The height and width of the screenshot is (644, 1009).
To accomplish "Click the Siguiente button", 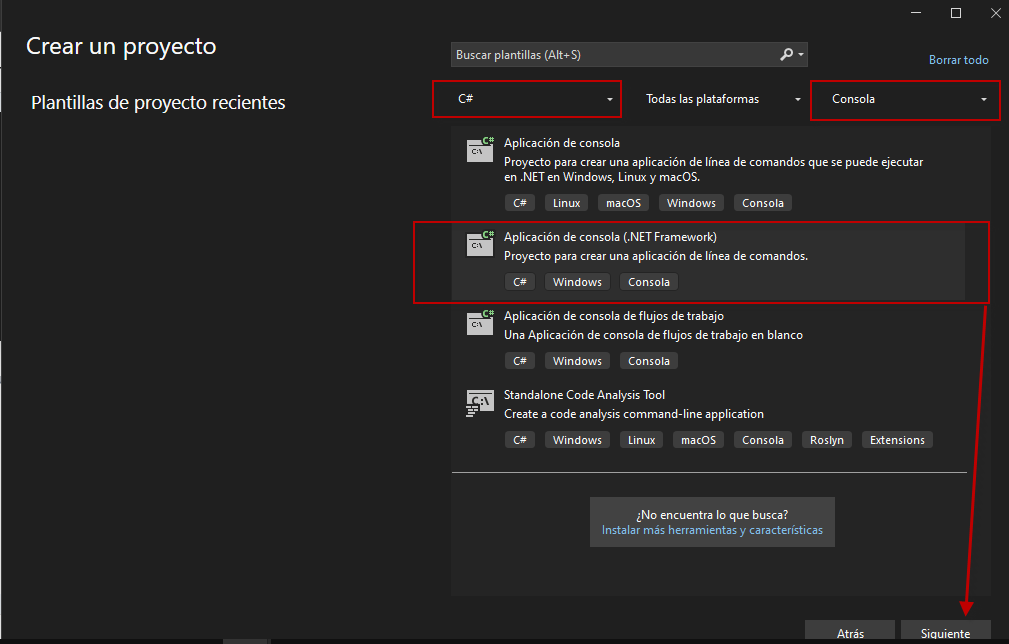I will pos(945,632).
